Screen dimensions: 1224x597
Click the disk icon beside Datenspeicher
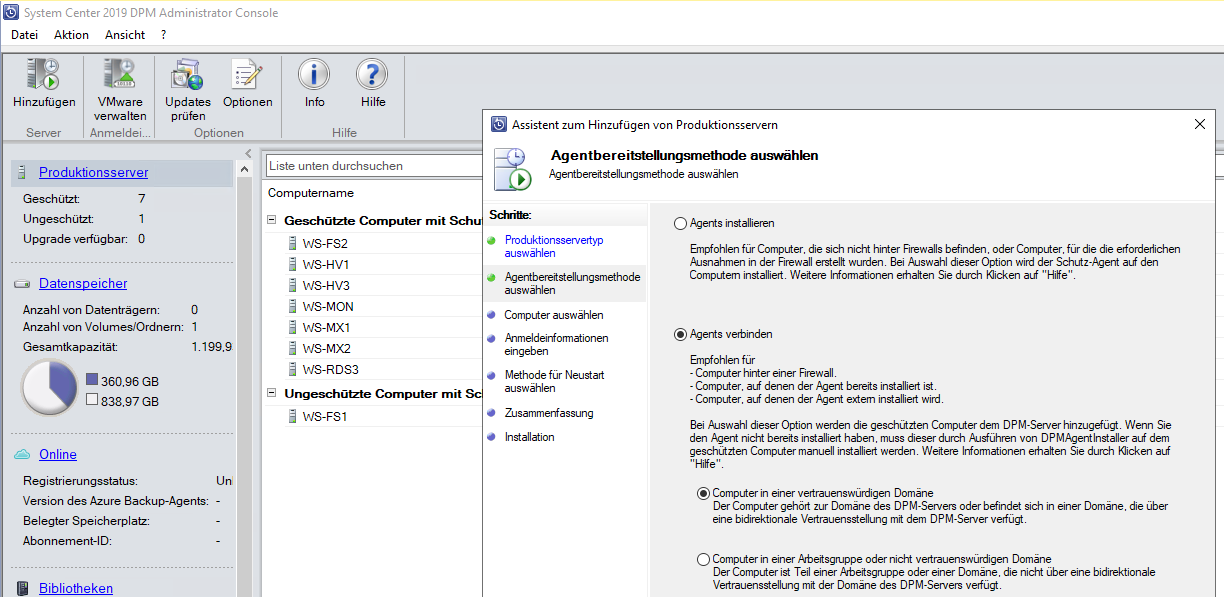click(x=22, y=284)
